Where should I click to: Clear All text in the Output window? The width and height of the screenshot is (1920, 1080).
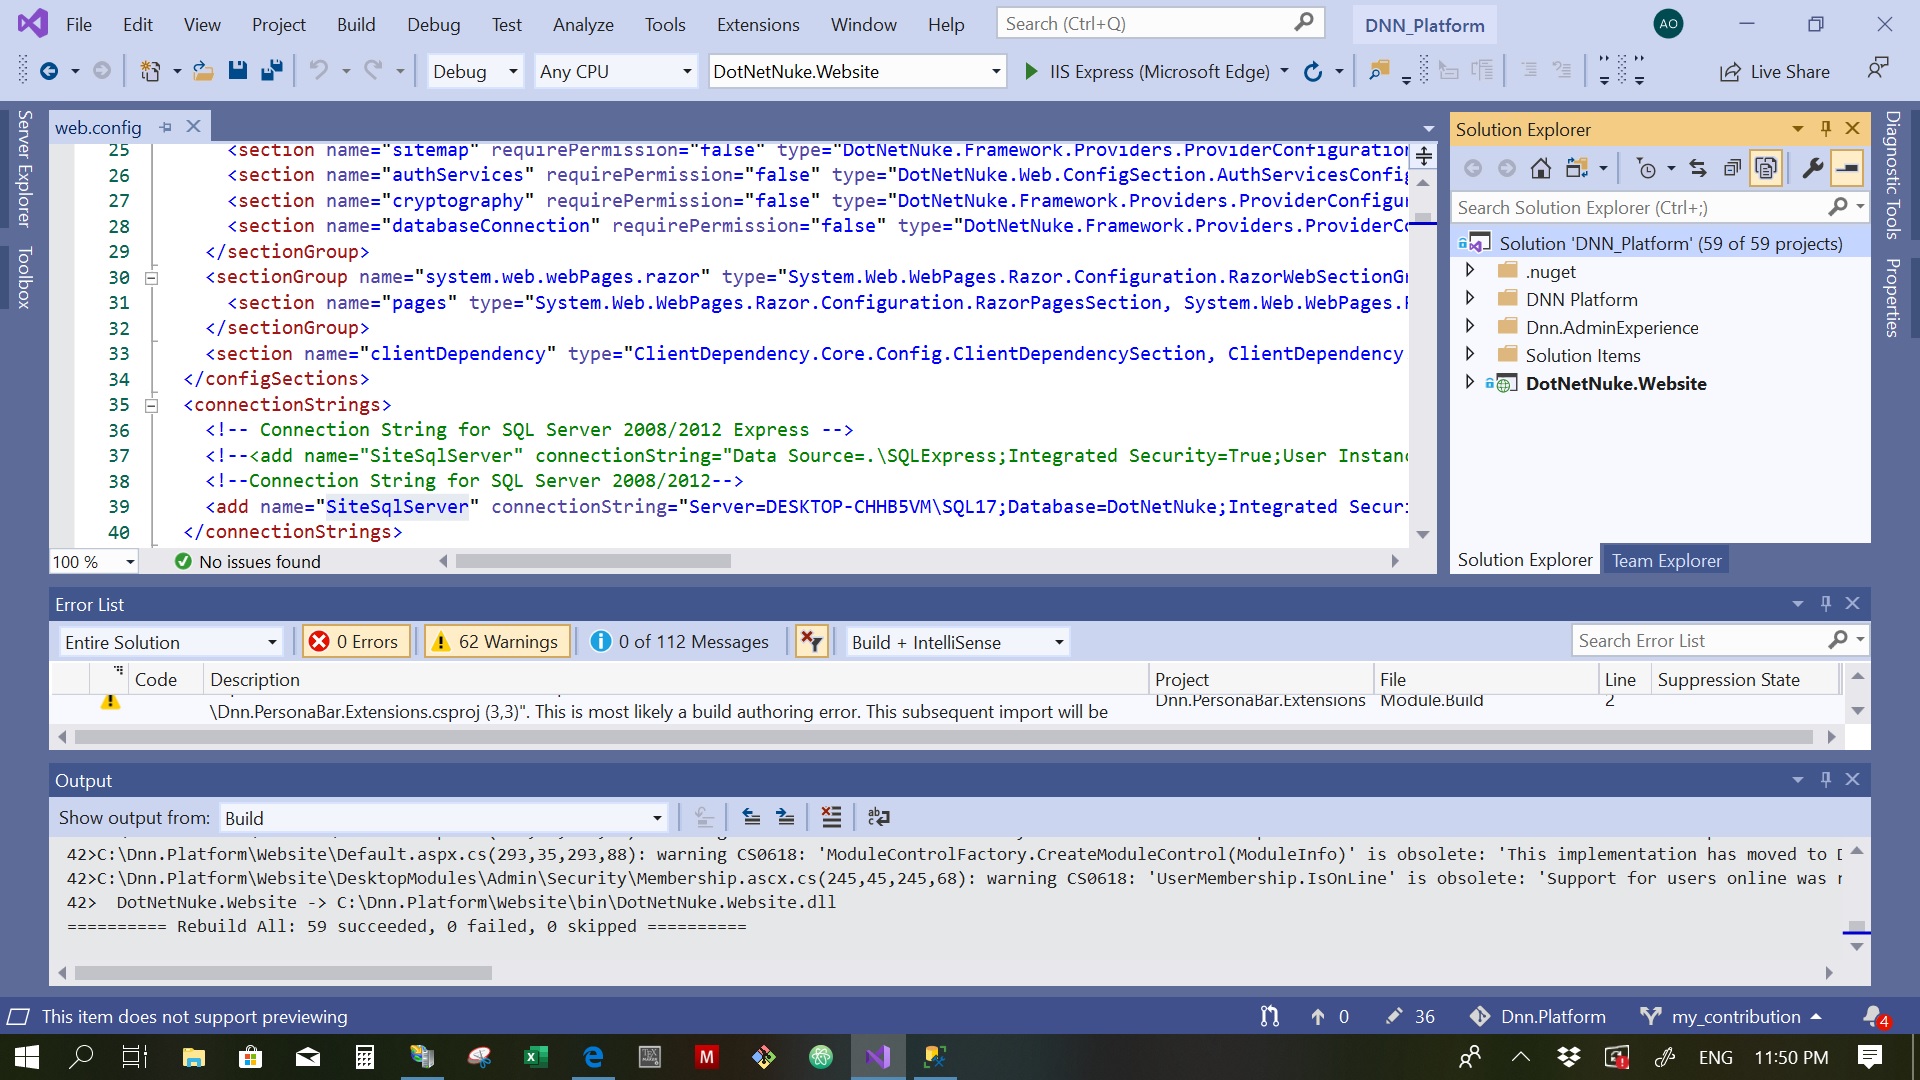coord(832,817)
